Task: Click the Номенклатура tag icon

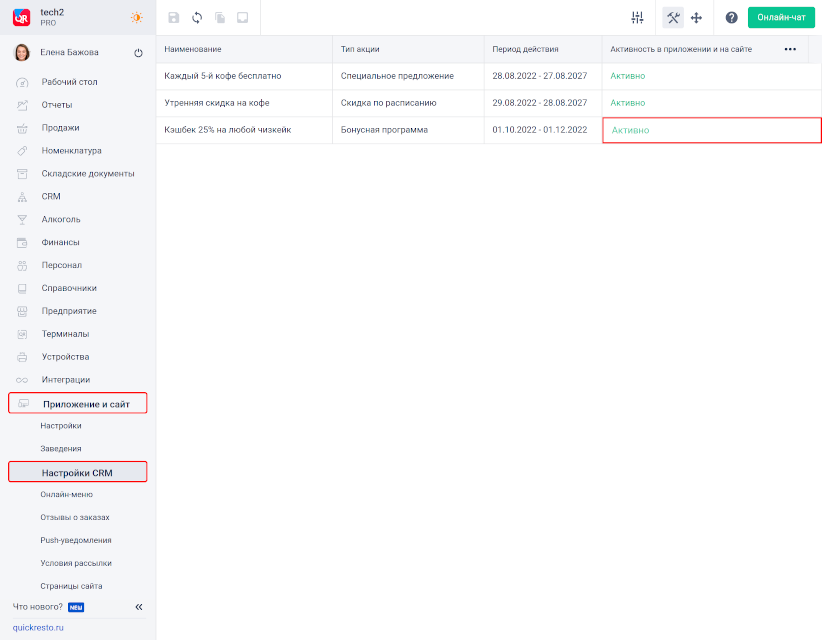Action: point(22,151)
